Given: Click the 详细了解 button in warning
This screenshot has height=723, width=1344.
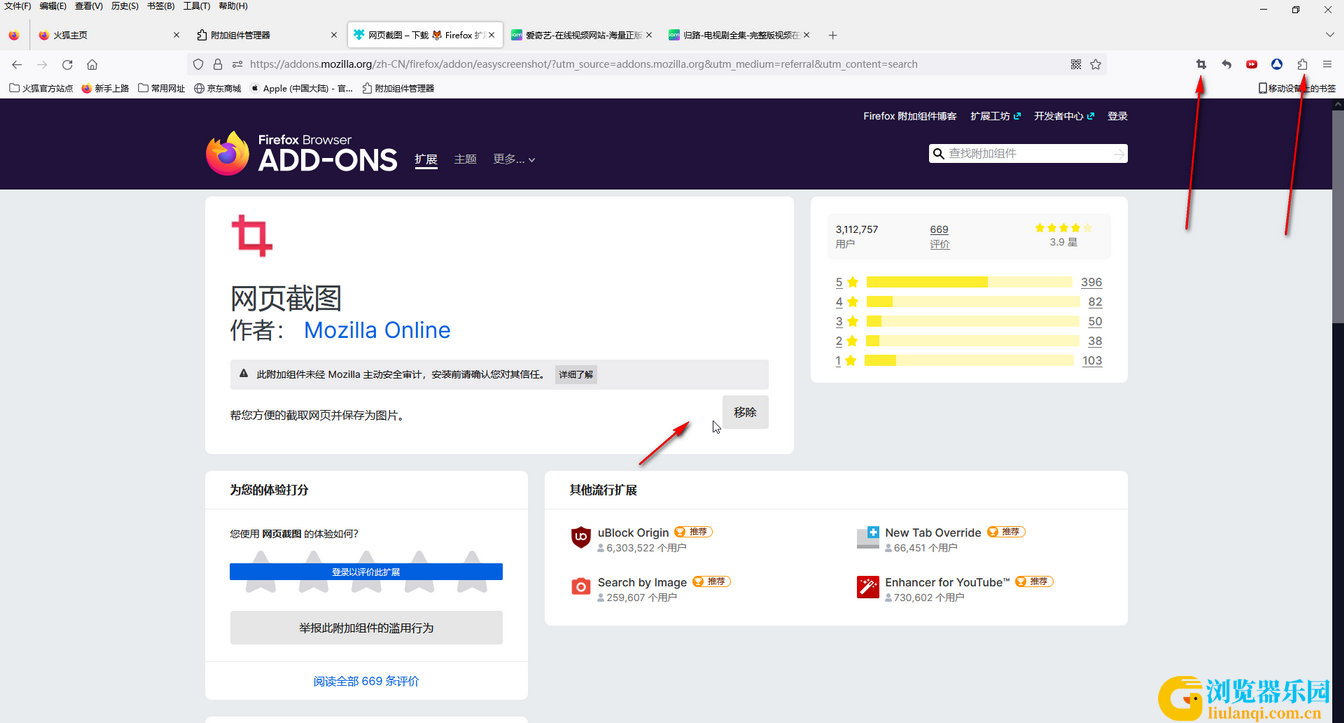Looking at the screenshot, I should tap(576, 375).
